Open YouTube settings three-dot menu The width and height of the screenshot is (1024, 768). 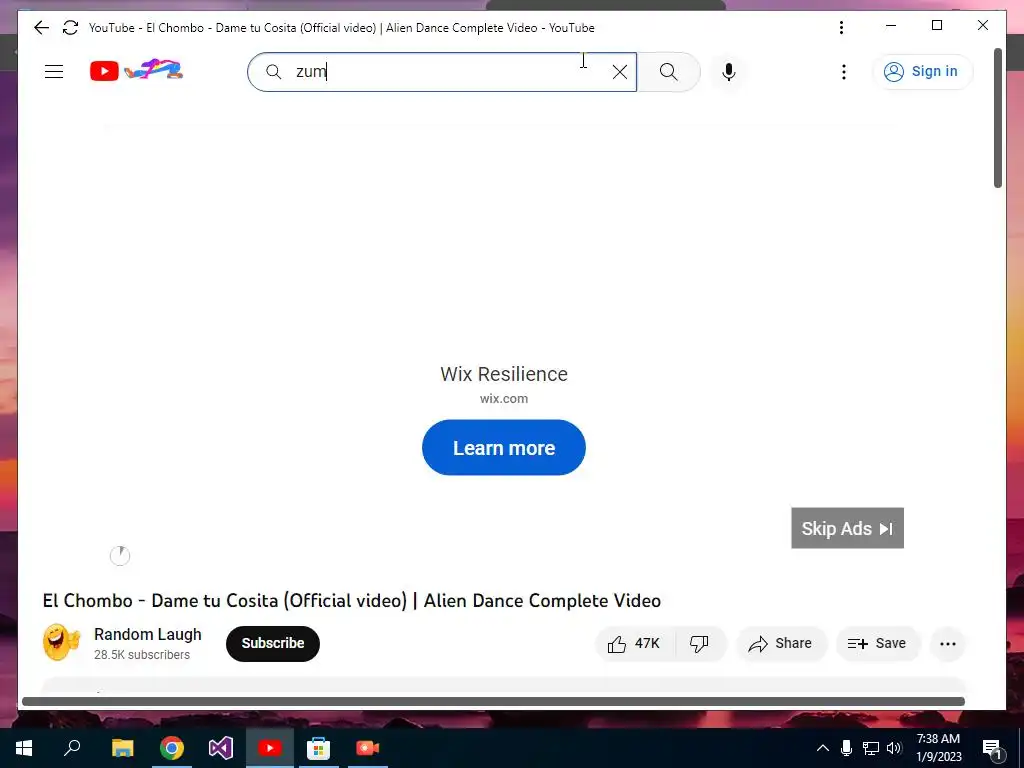tap(844, 72)
